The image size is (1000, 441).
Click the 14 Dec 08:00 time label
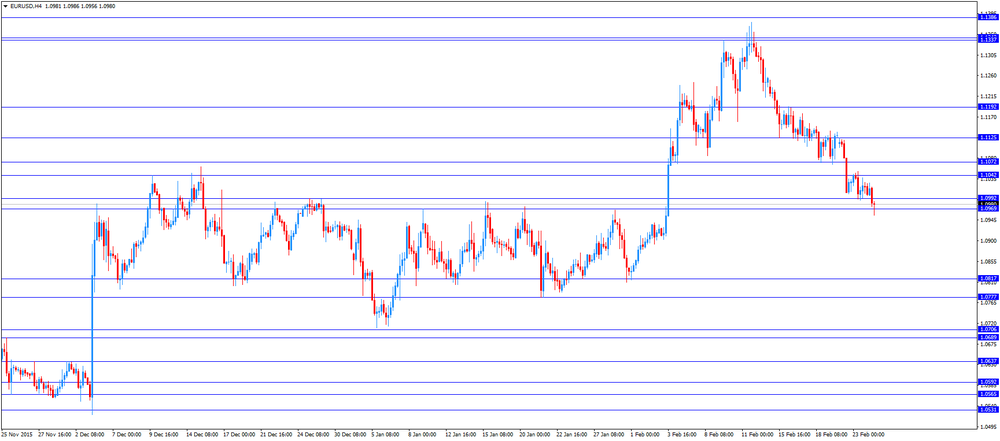(x=203, y=435)
